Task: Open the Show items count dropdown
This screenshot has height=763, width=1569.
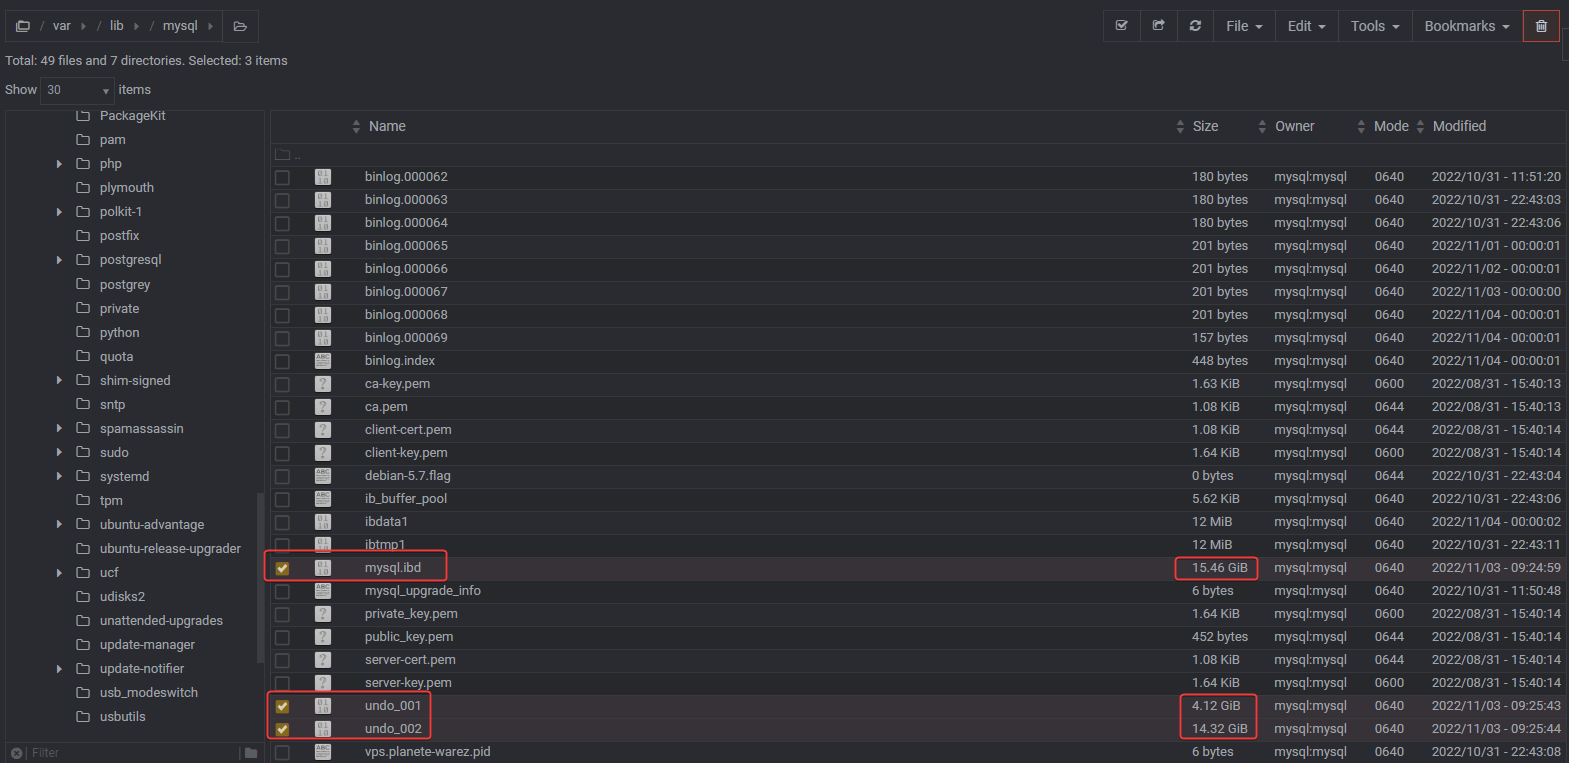Action: [77, 90]
